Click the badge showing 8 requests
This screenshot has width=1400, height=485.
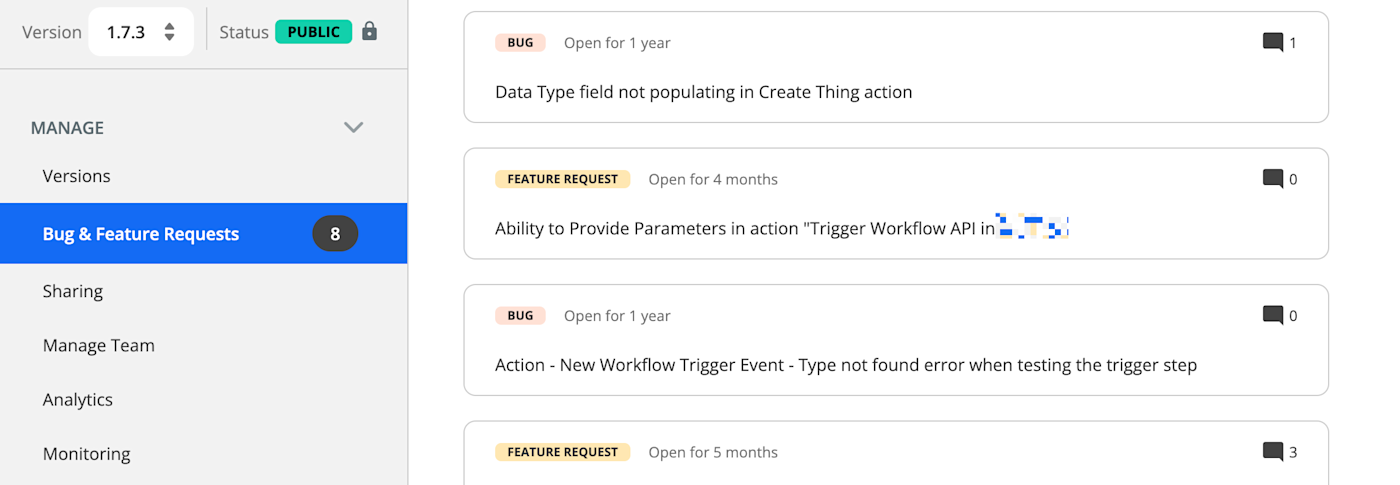coord(335,234)
